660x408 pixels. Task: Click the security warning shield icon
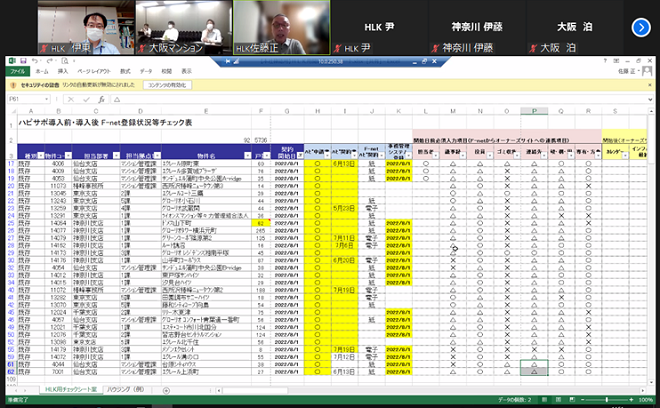point(13,85)
